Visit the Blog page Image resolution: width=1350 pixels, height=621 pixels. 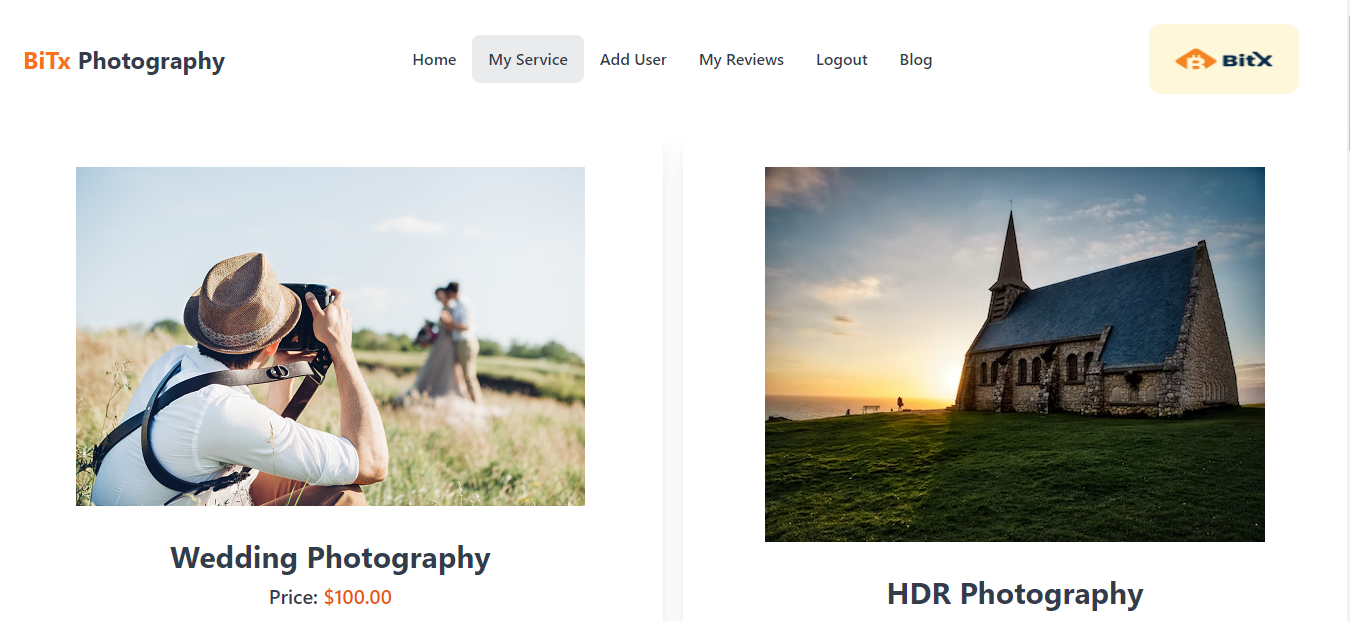point(916,60)
